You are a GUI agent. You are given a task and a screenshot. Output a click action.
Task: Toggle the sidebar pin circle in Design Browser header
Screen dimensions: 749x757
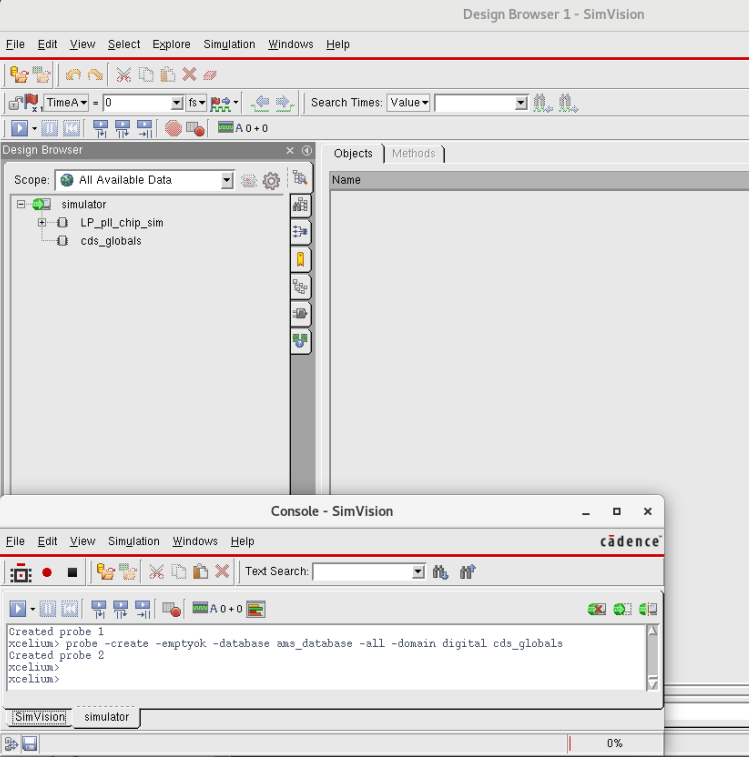click(307, 150)
